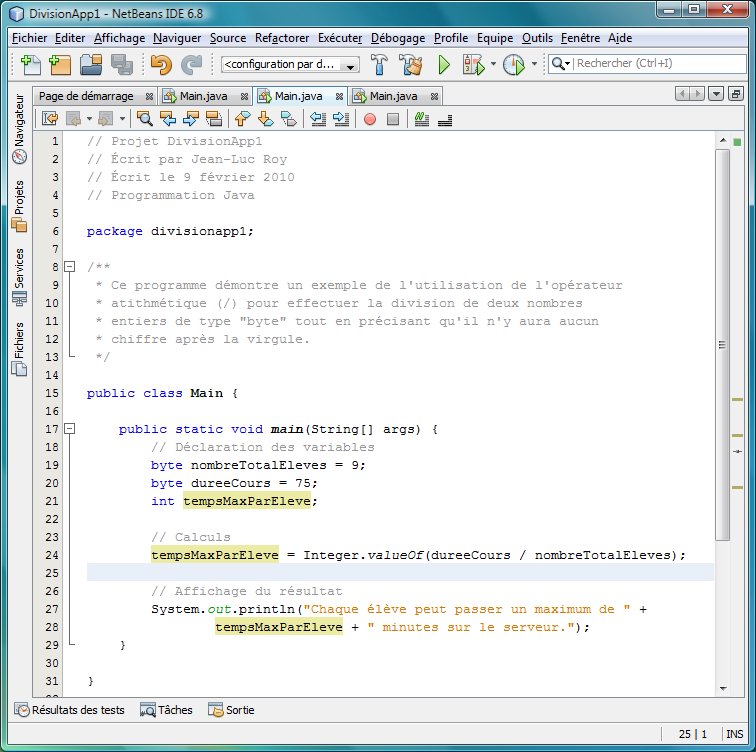Click the Last Edit icon in the editor toolbar

point(50,119)
